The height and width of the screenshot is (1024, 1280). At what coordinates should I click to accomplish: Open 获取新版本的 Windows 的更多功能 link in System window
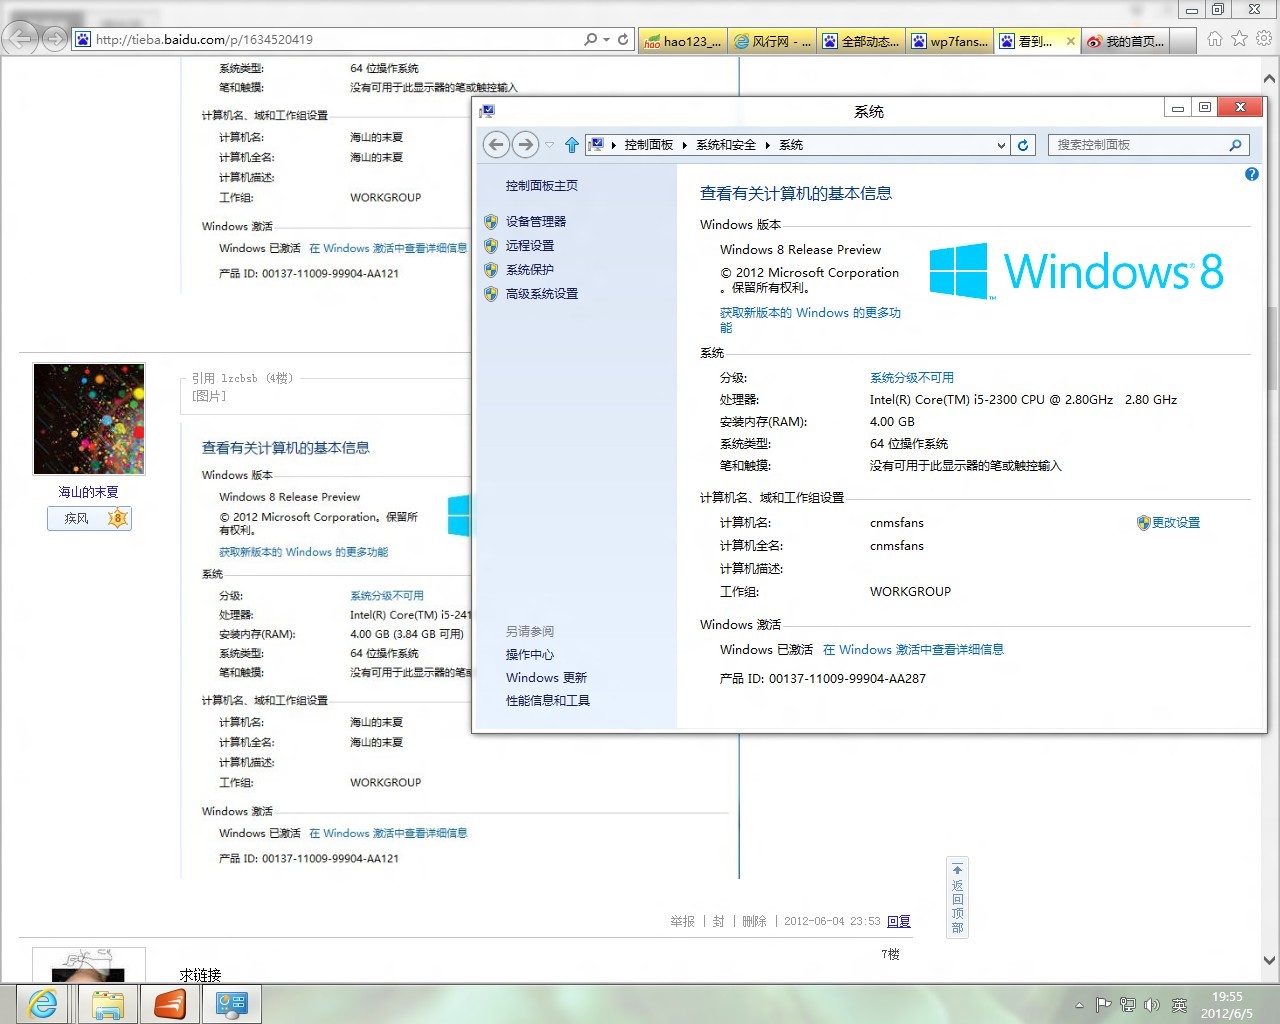pyautogui.click(x=810, y=320)
